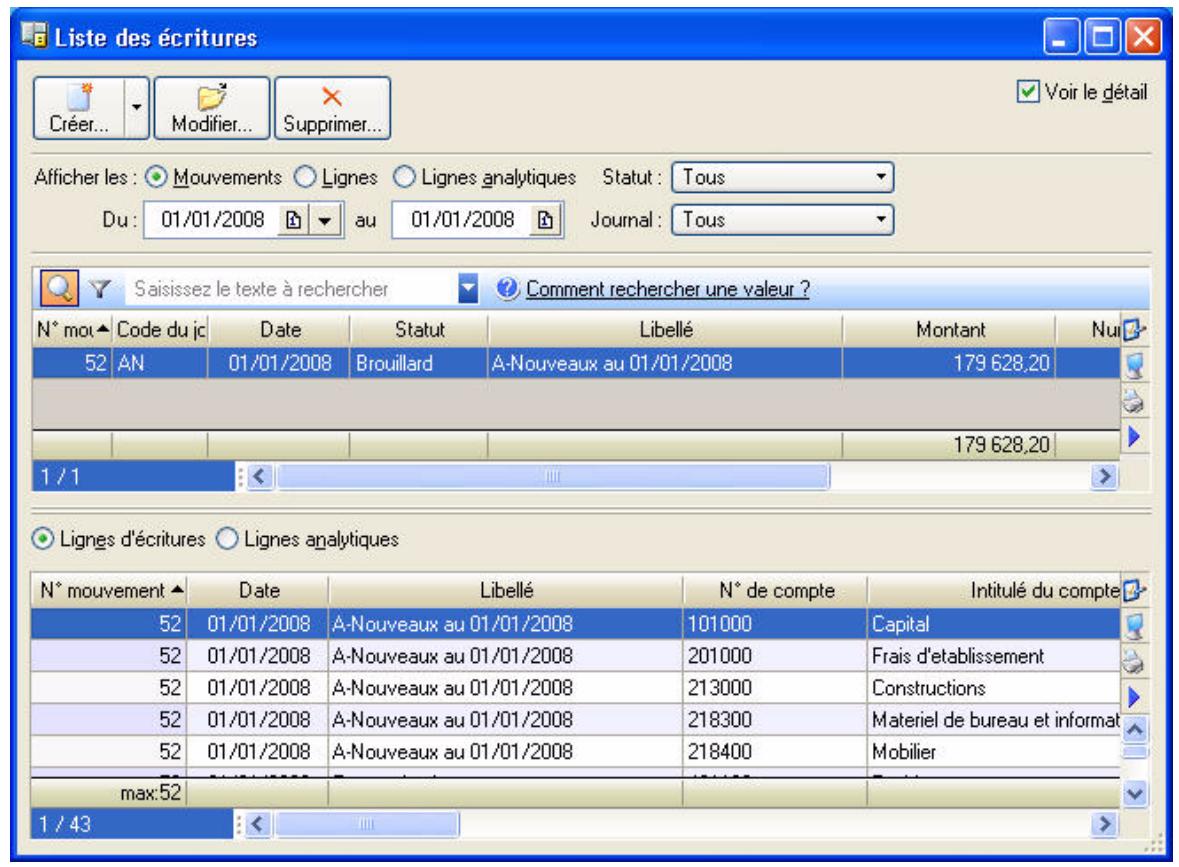Click the upper table export icon
Screen dimensions: 1179x867
pyautogui.click(x=1134, y=365)
